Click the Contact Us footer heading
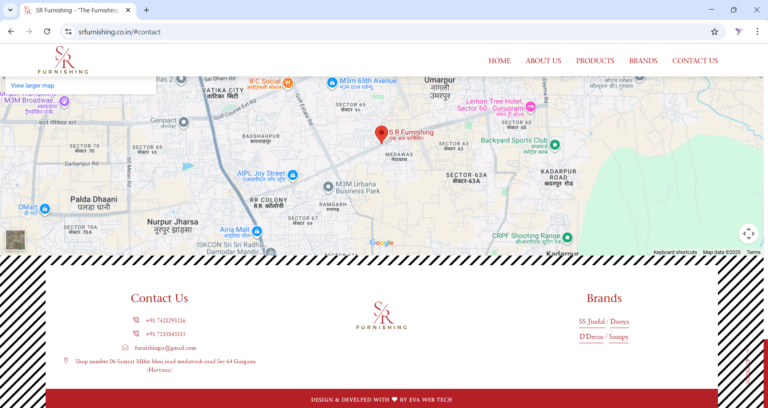This screenshot has width=768, height=408. pyautogui.click(x=159, y=298)
